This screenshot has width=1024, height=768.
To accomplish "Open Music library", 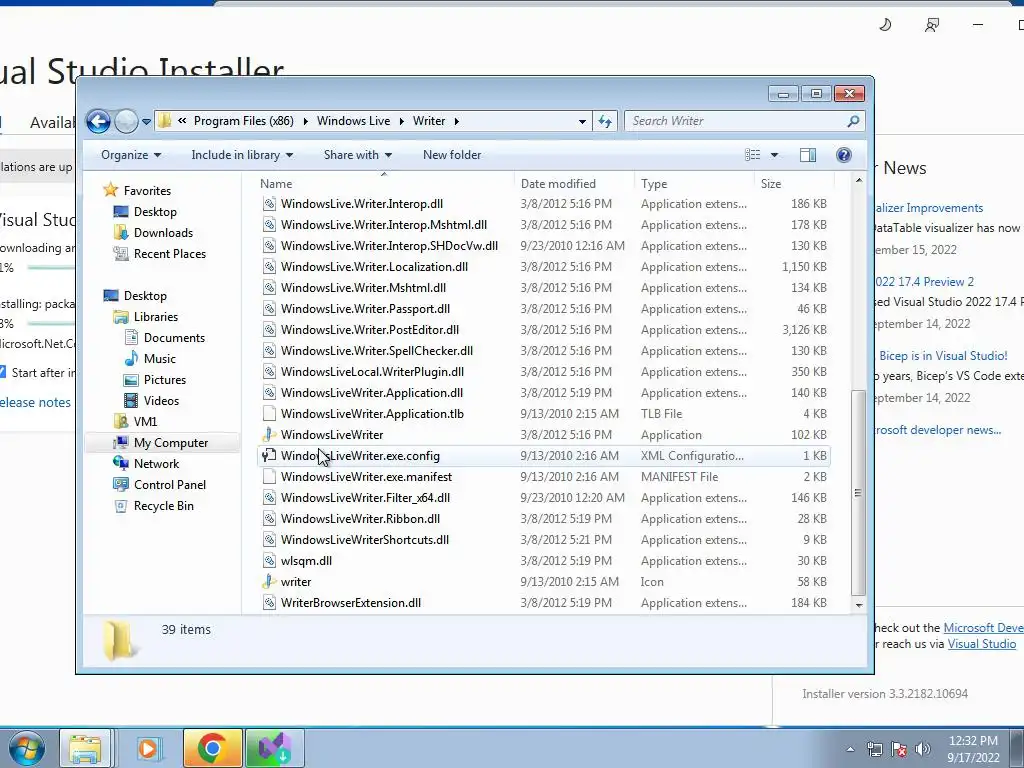I will (159, 359).
